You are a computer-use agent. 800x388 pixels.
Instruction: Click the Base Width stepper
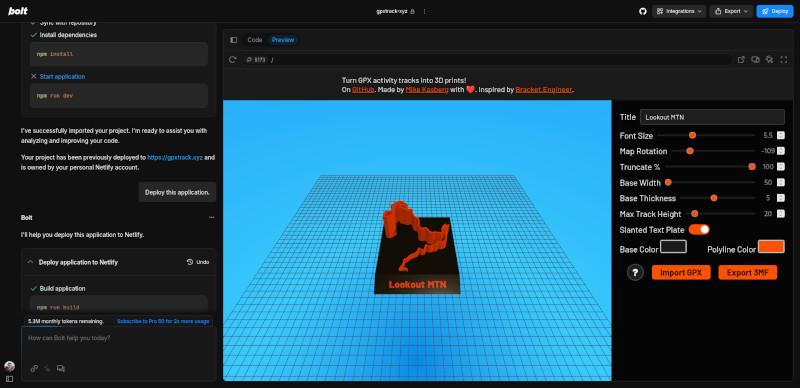coord(781,183)
